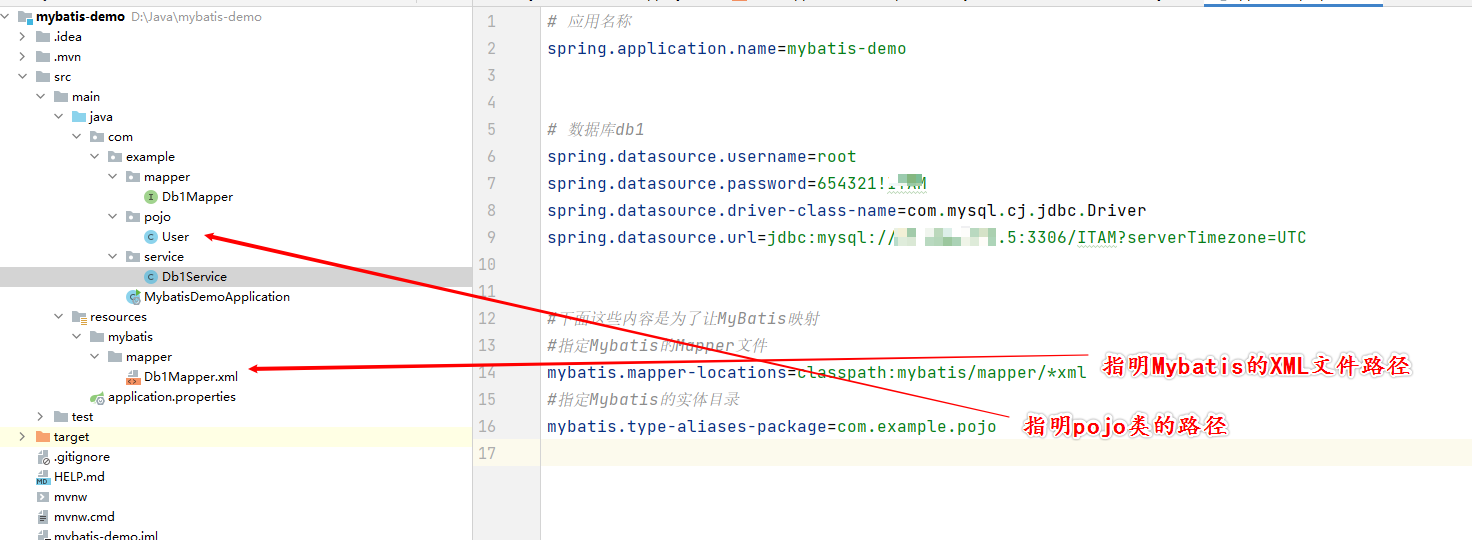Click the blue java source folder icon
The height and width of the screenshot is (540, 1472).
pos(79,117)
